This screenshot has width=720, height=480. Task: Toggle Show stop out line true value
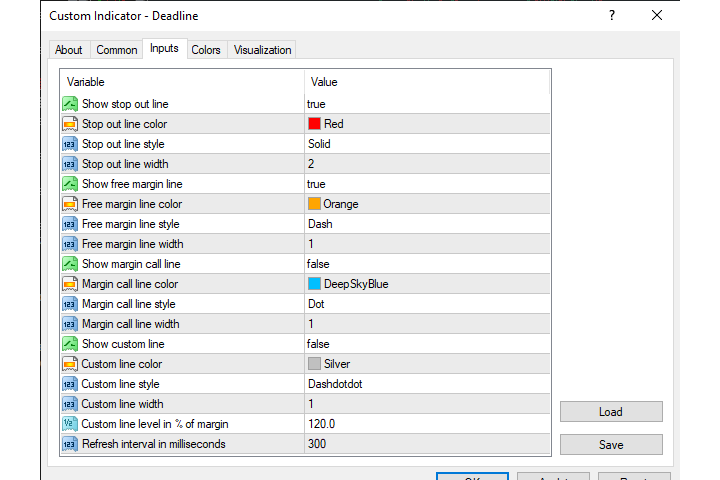(x=427, y=104)
